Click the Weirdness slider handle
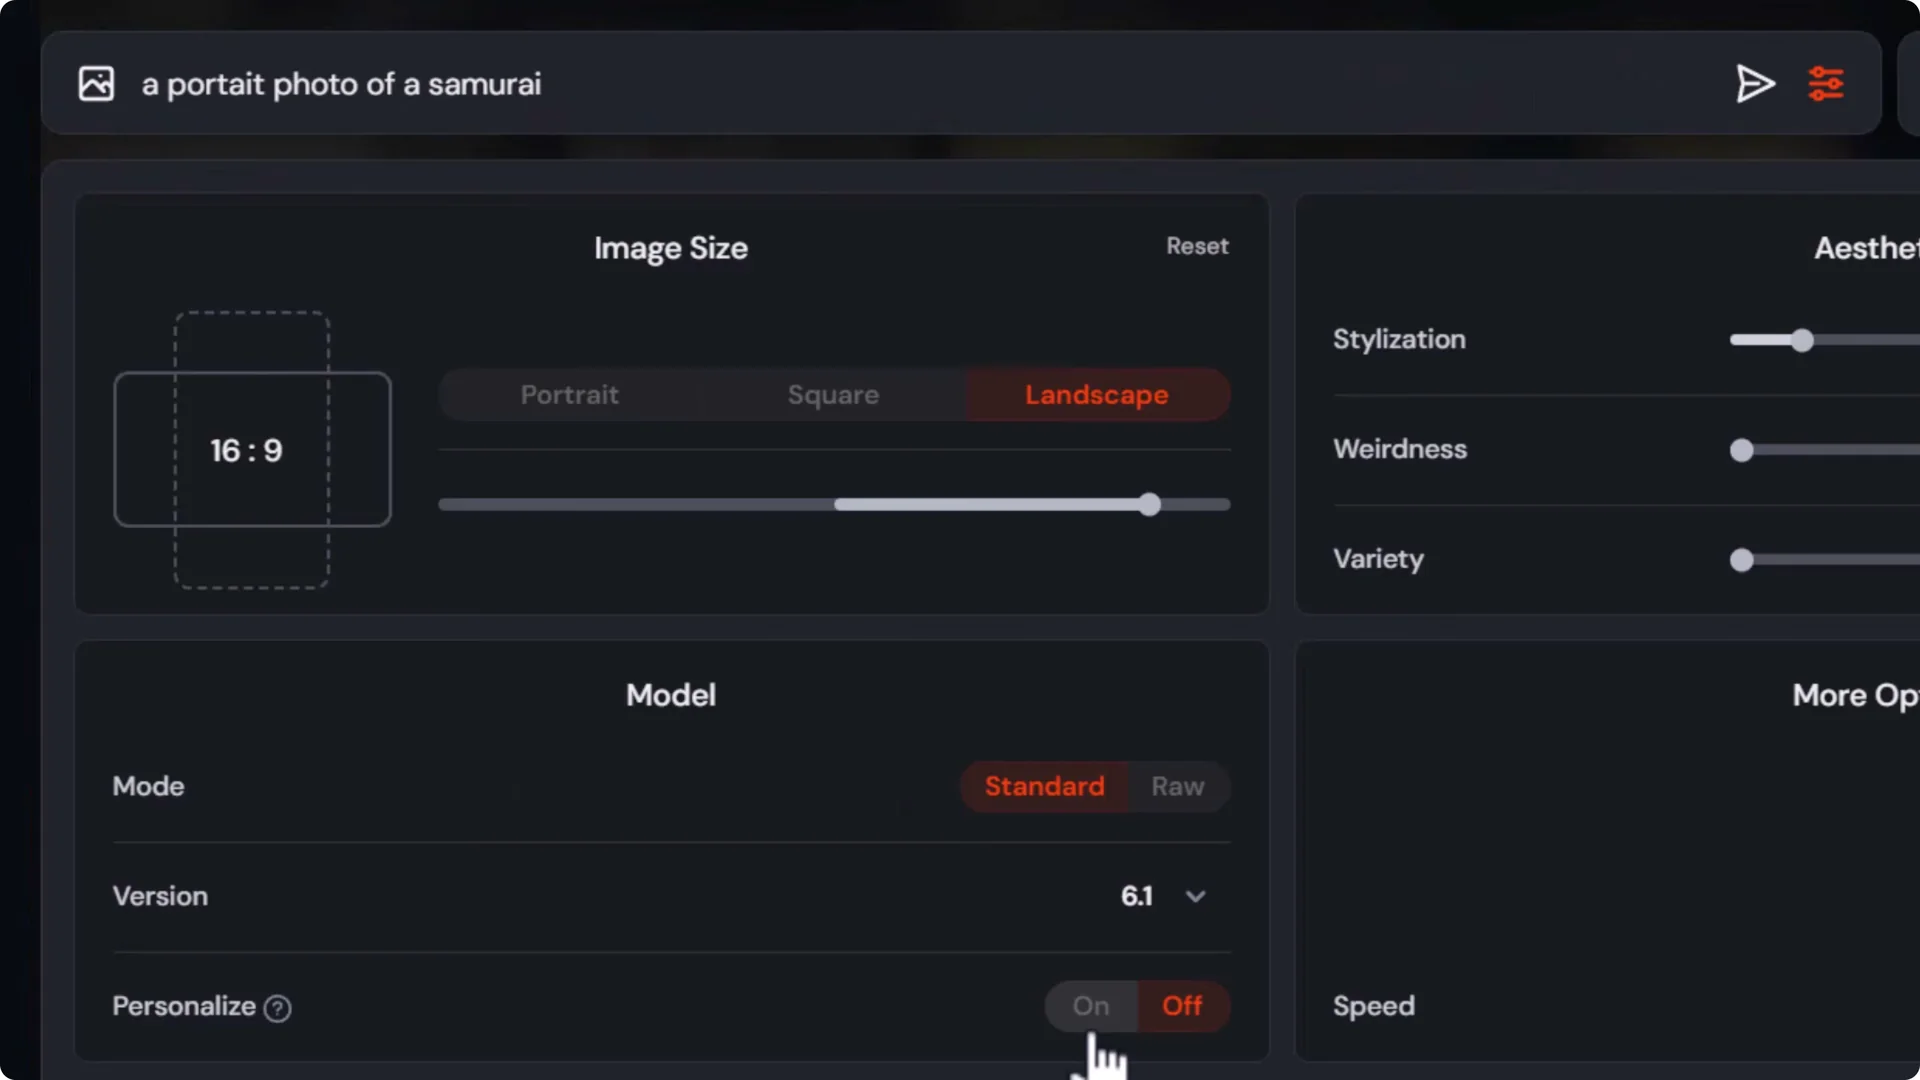The width and height of the screenshot is (1920, 1080). click(x=1742, y=451)
